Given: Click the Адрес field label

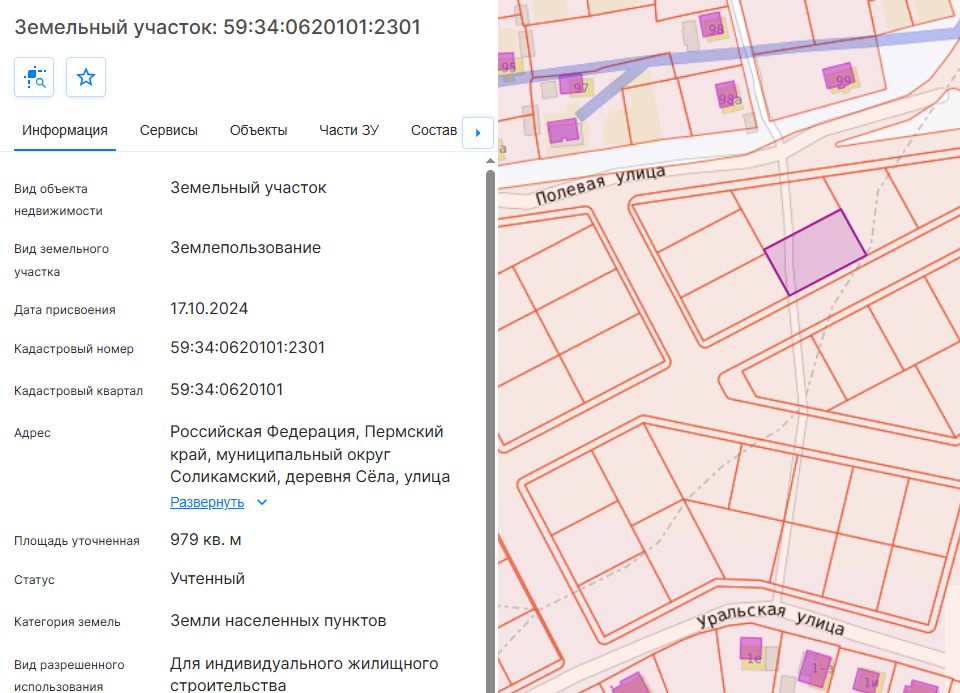Looking at the screenshot, I should 32,433.
